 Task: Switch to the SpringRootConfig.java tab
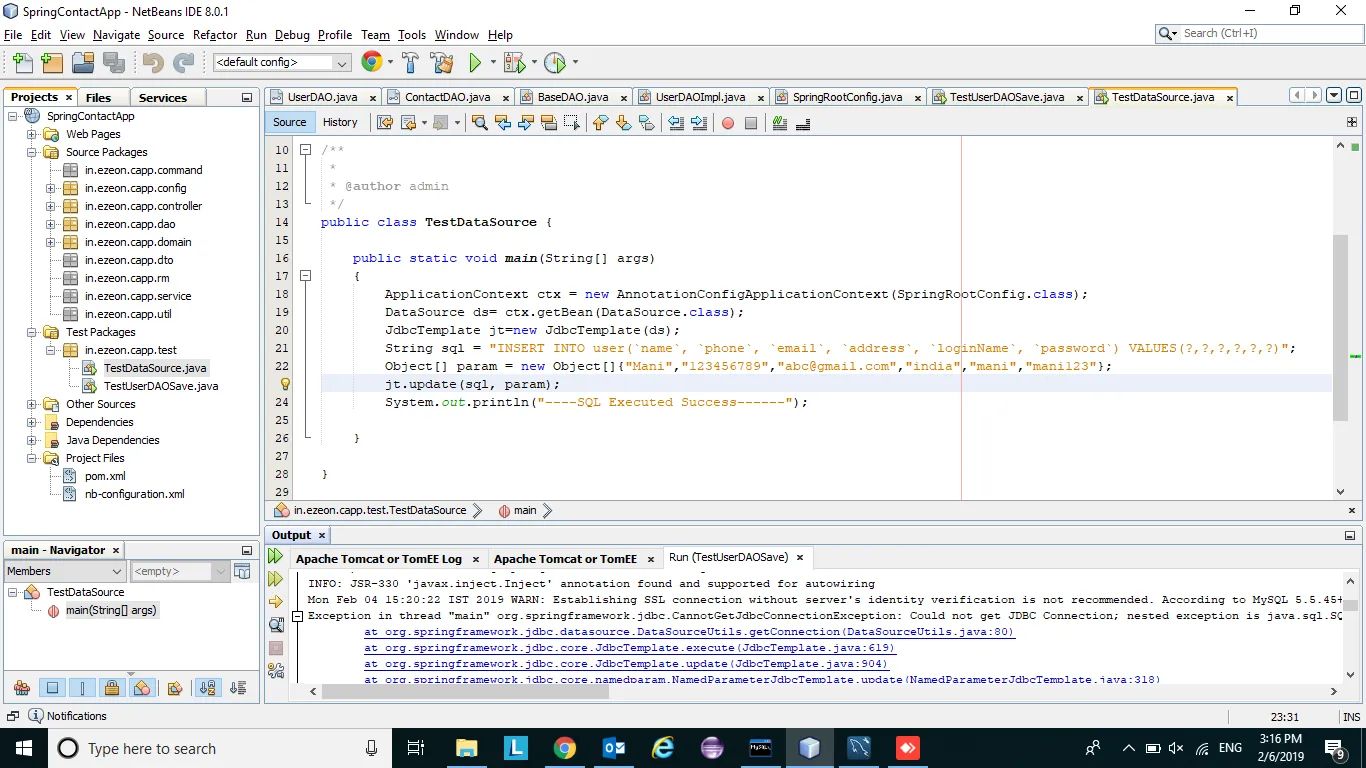coord(846,97)
